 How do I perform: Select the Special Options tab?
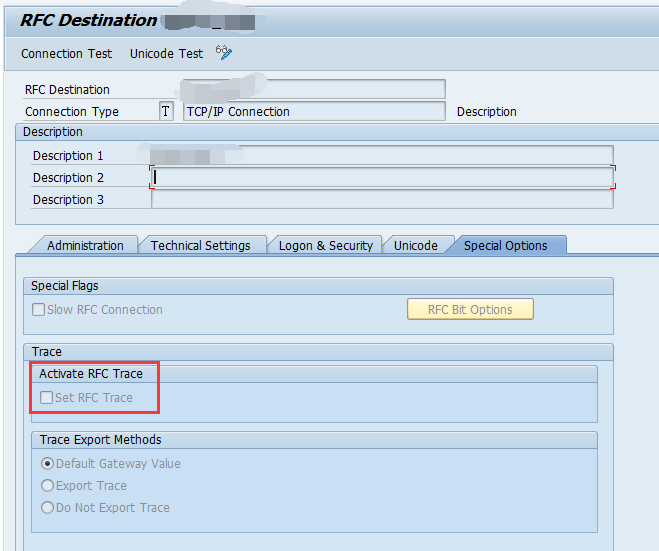(x=506, y=245)
